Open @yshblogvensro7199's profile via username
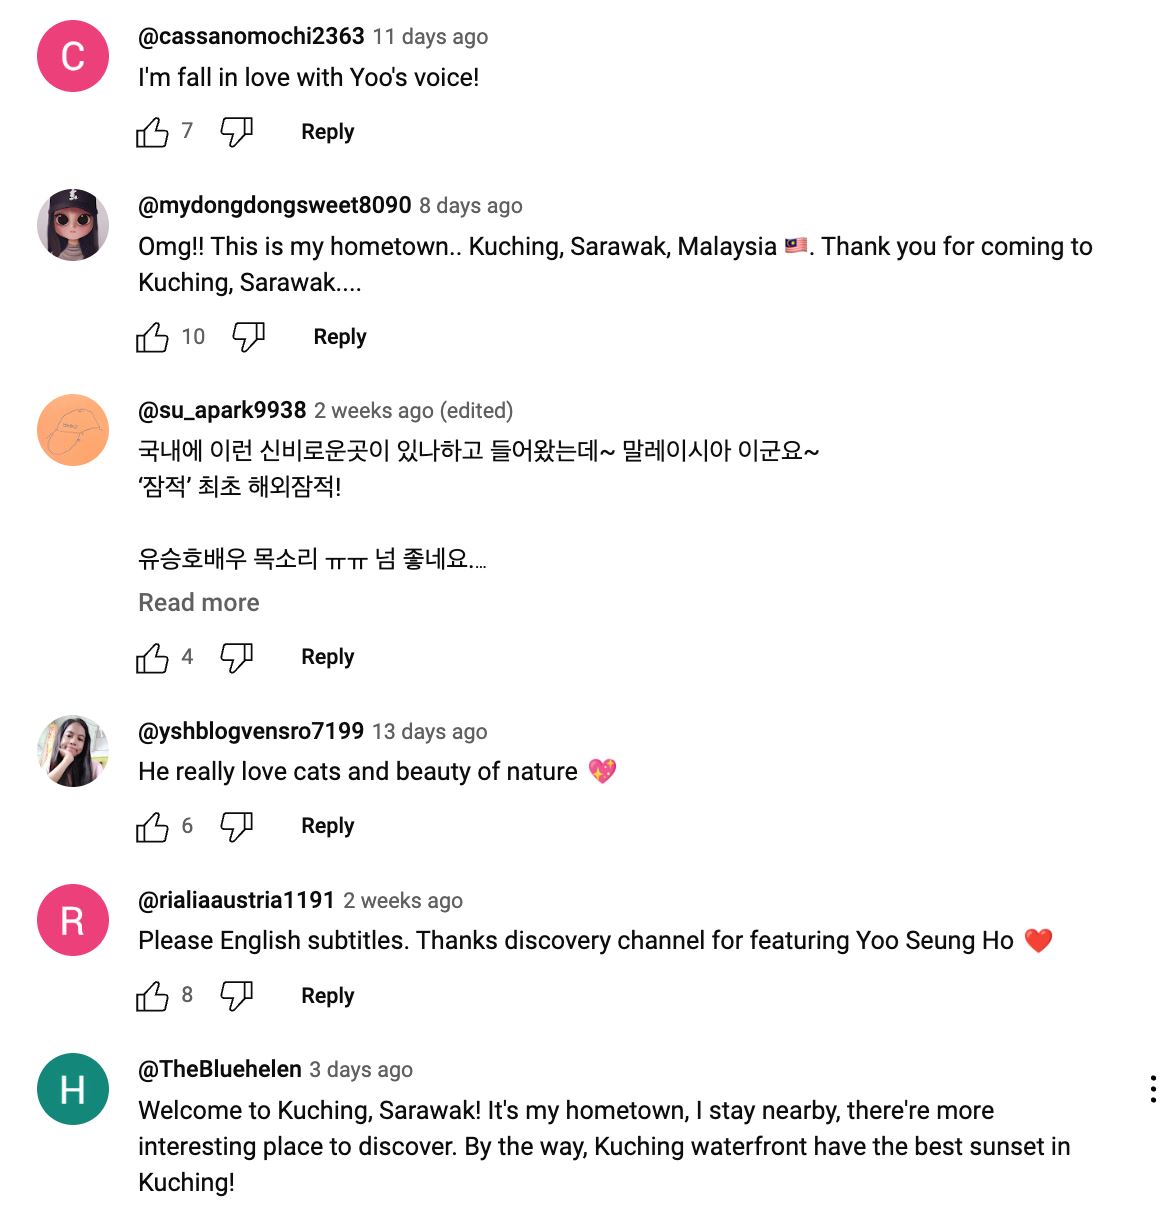 point(251,731)
